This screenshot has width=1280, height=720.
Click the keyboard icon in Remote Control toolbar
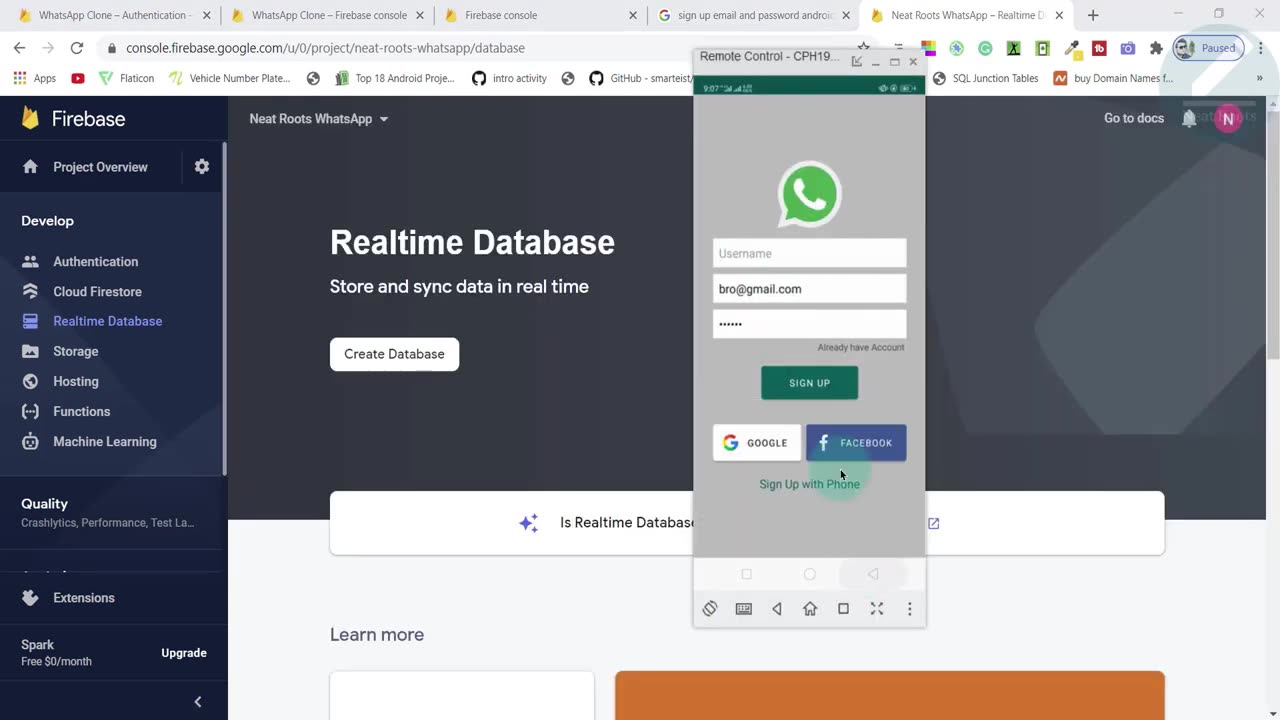[x=743, y=609]
